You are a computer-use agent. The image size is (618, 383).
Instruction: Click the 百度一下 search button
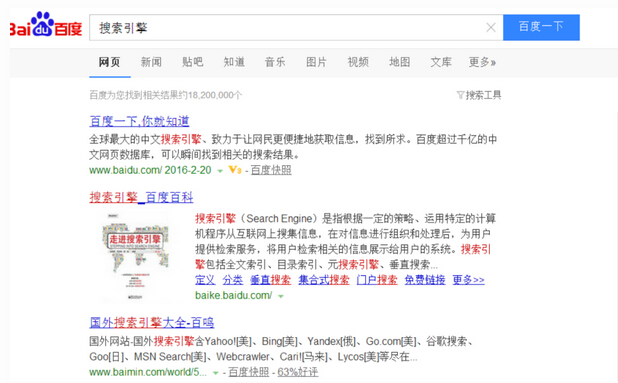click(541, 27)
